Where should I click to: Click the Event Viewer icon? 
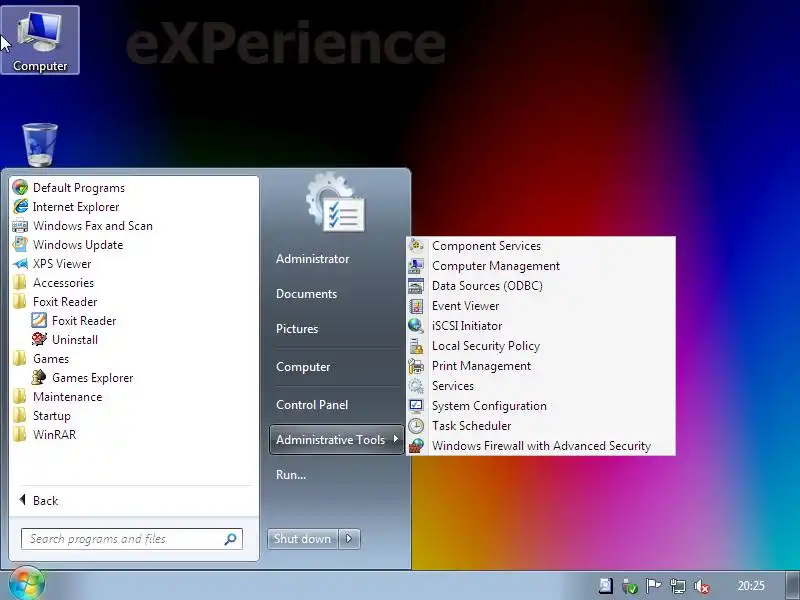[x=416, y=306]
